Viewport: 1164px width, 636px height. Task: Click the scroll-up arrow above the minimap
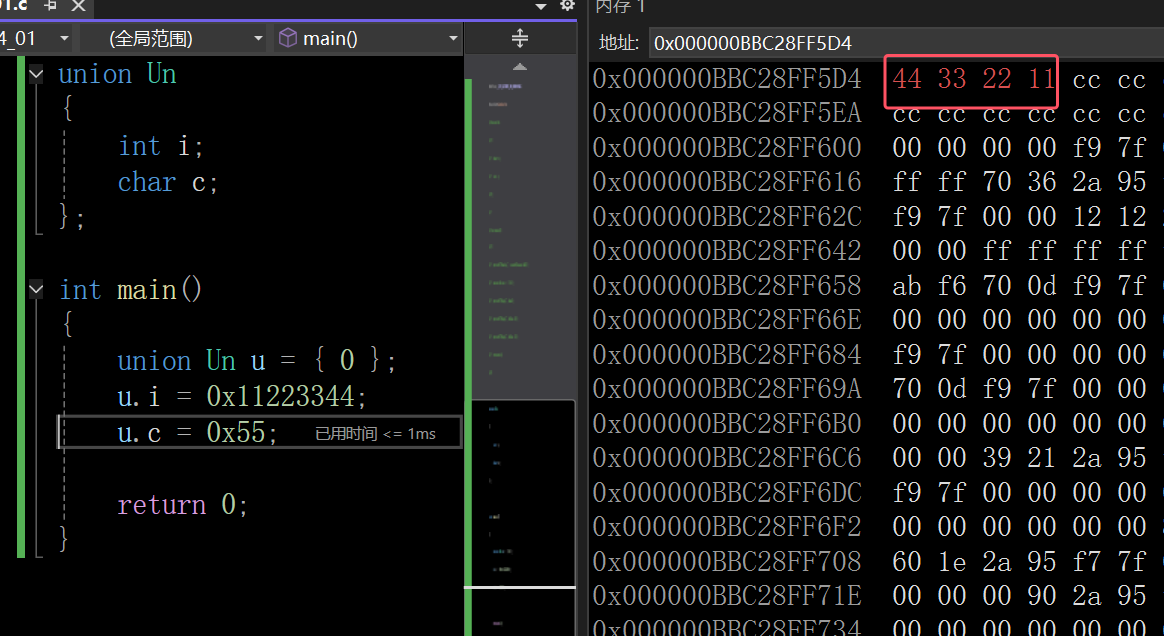coord(520,67)
